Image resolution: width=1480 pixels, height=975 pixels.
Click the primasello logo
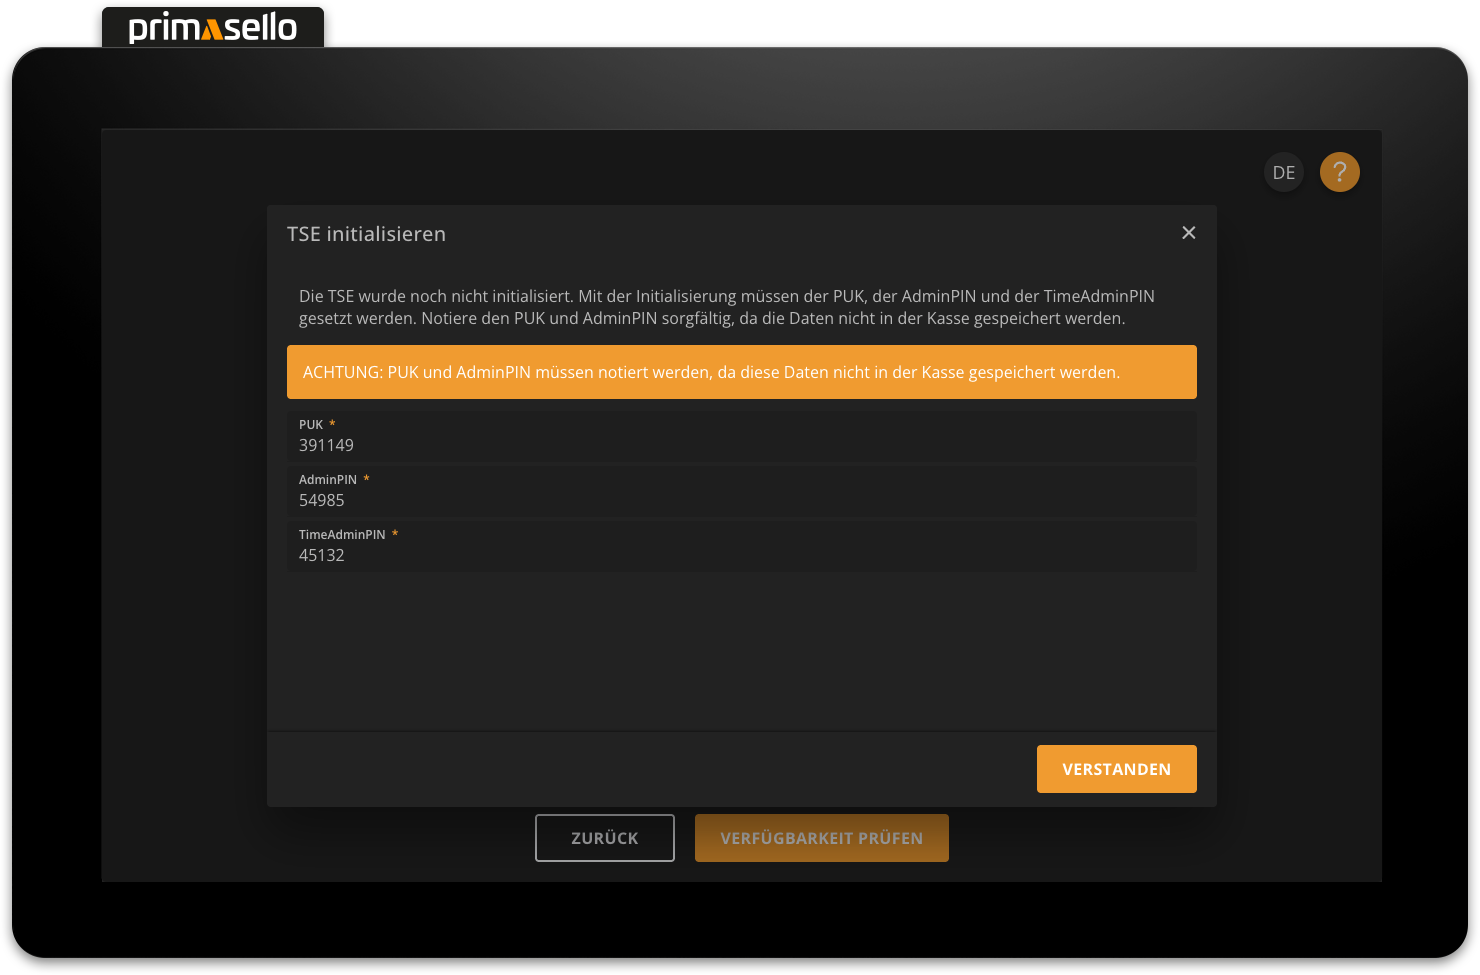coord(212,27)
